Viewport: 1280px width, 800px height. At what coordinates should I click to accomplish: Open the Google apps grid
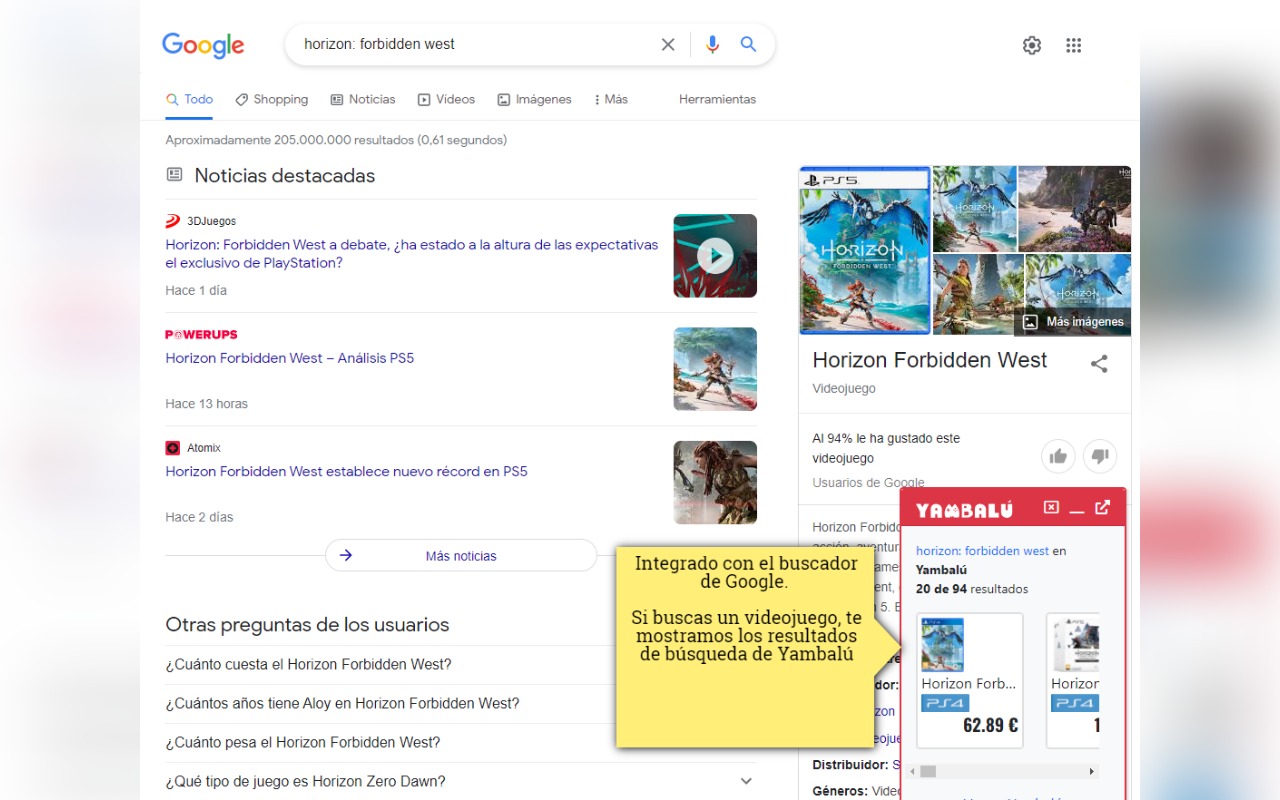point(1074,45)
